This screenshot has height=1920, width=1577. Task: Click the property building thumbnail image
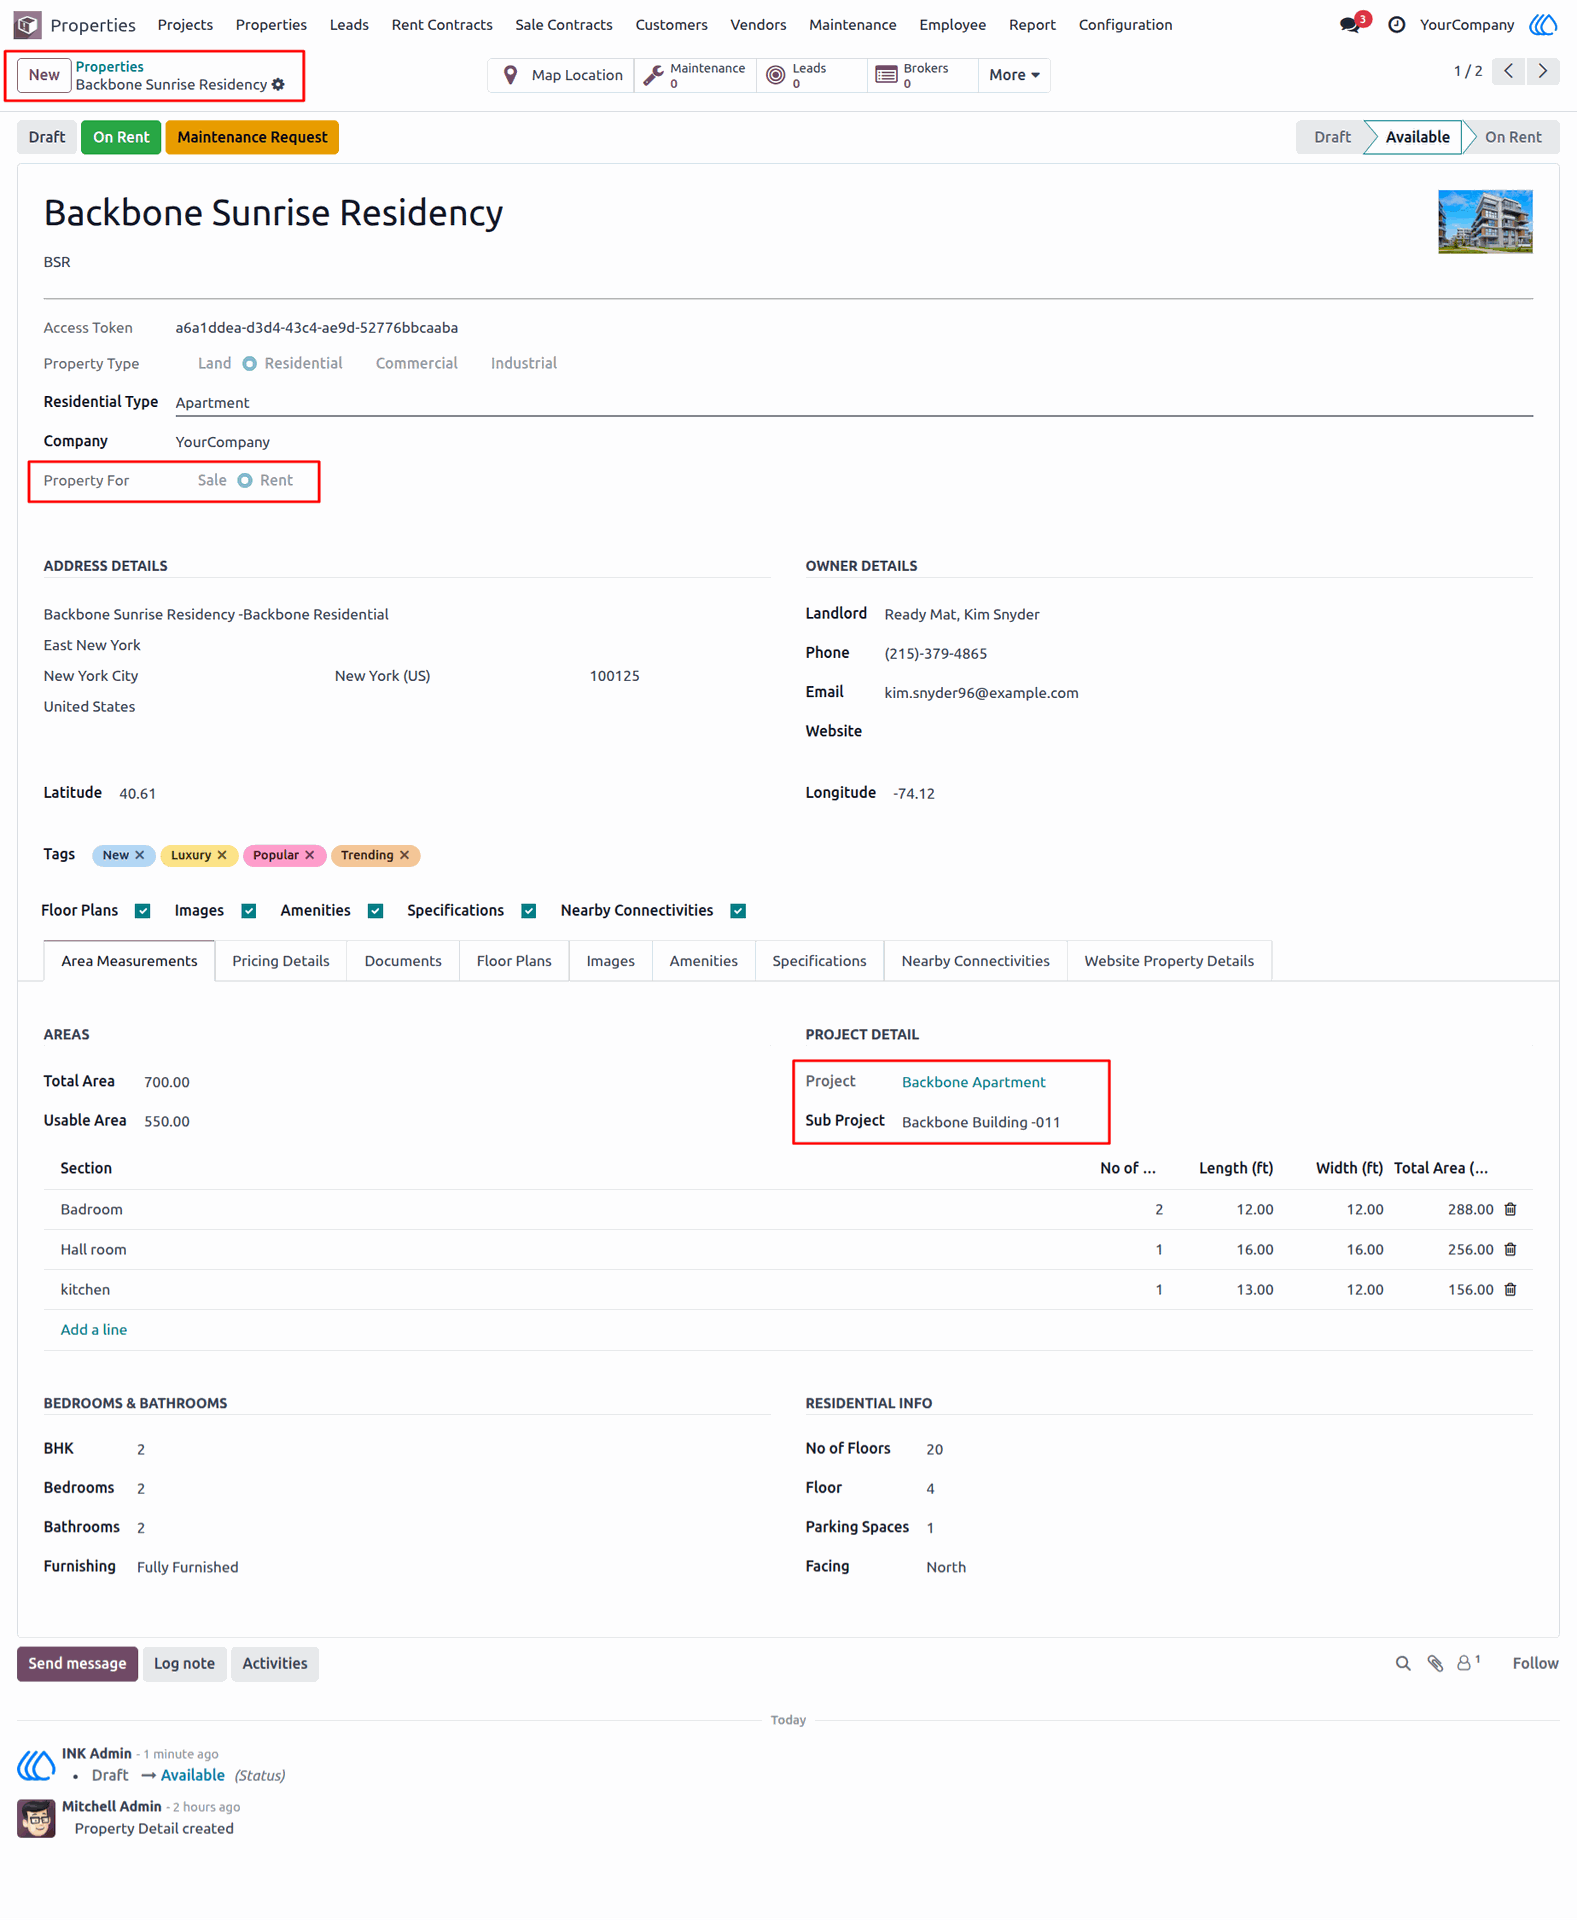[x=1484, y=222]
